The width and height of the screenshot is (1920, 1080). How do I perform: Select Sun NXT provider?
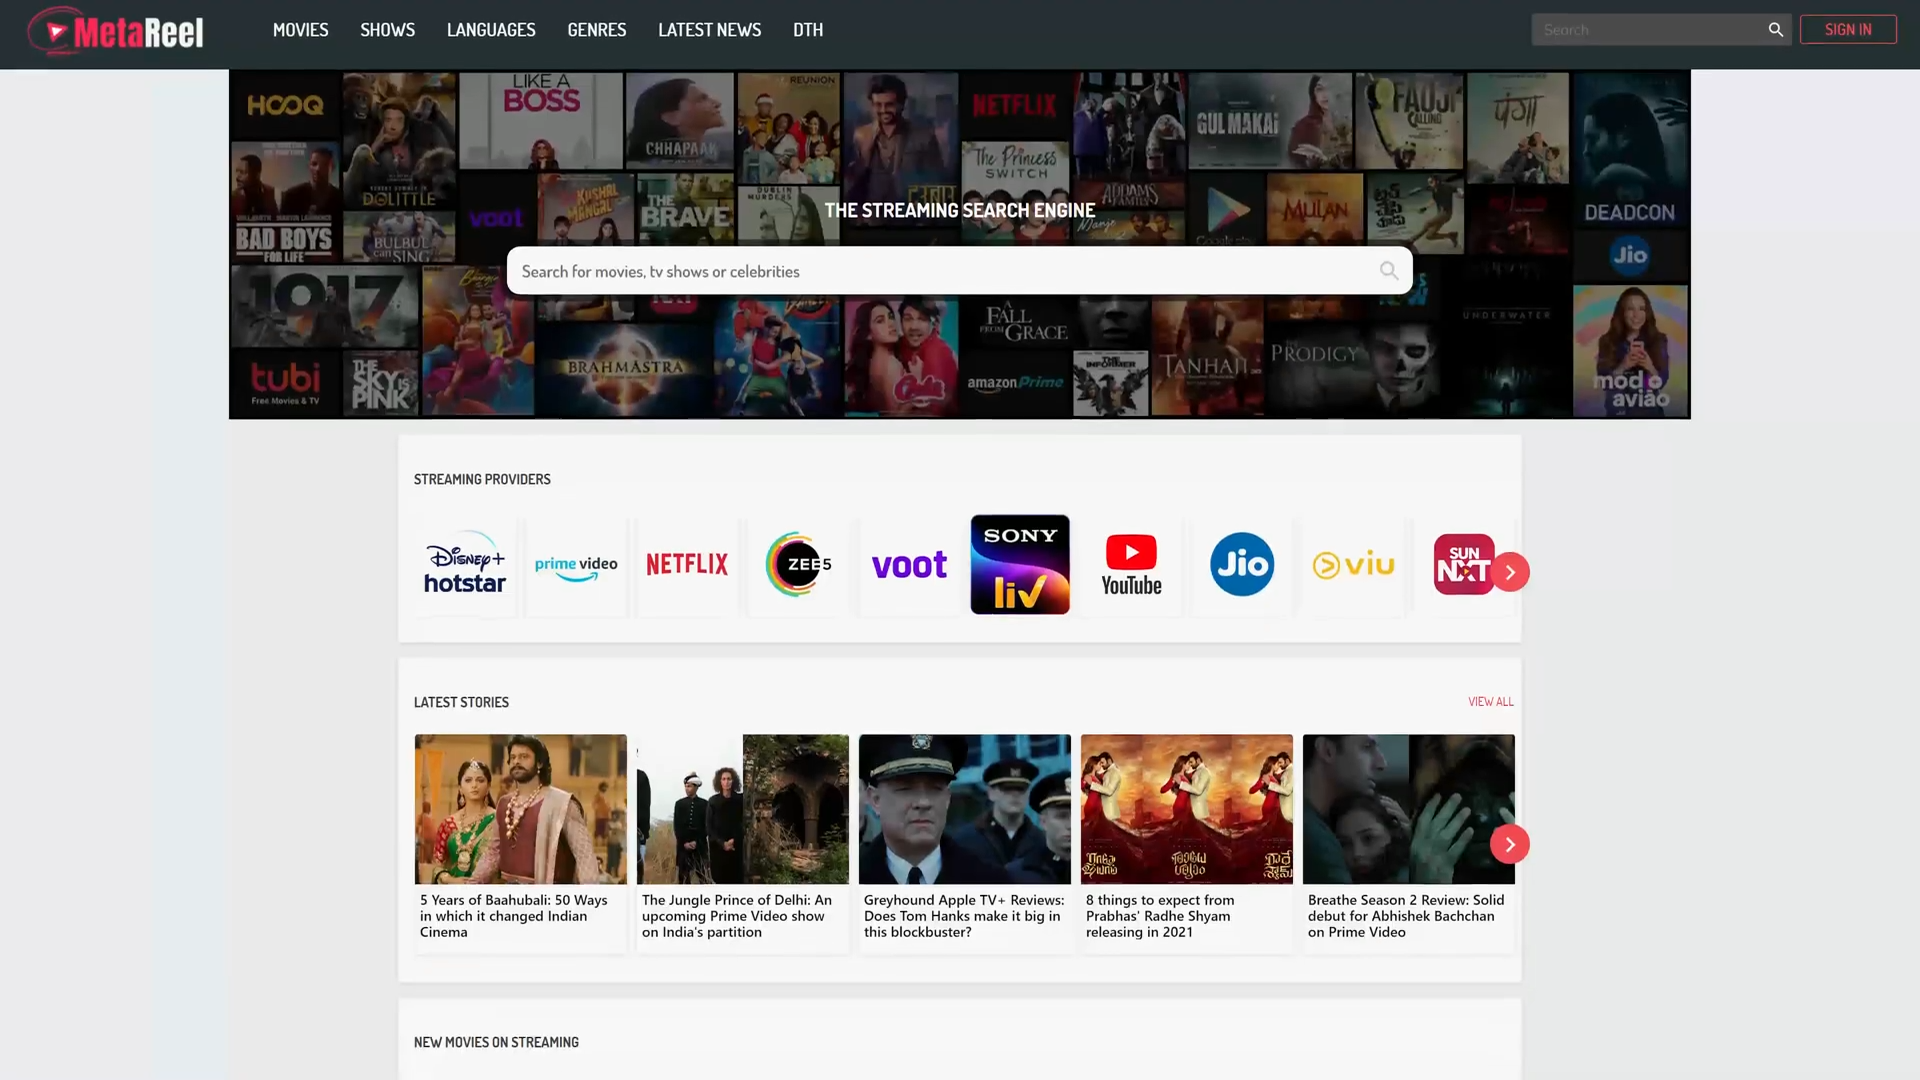1463,565
